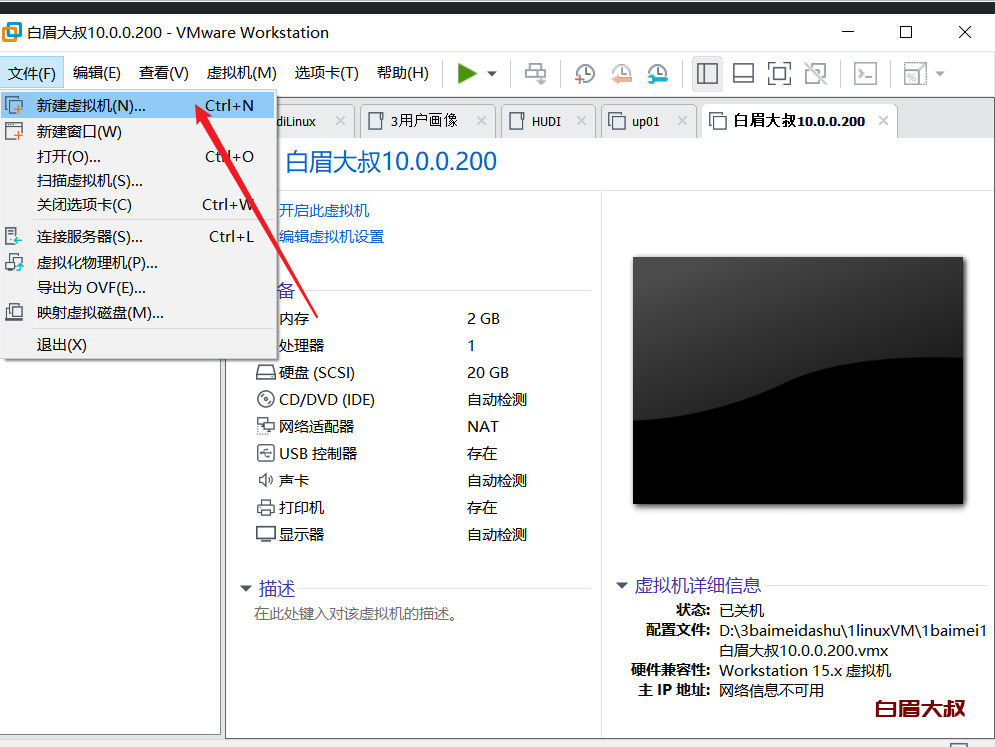Collapse the 描述 section
The image size is (995, 747).
(x=246, y=588)
